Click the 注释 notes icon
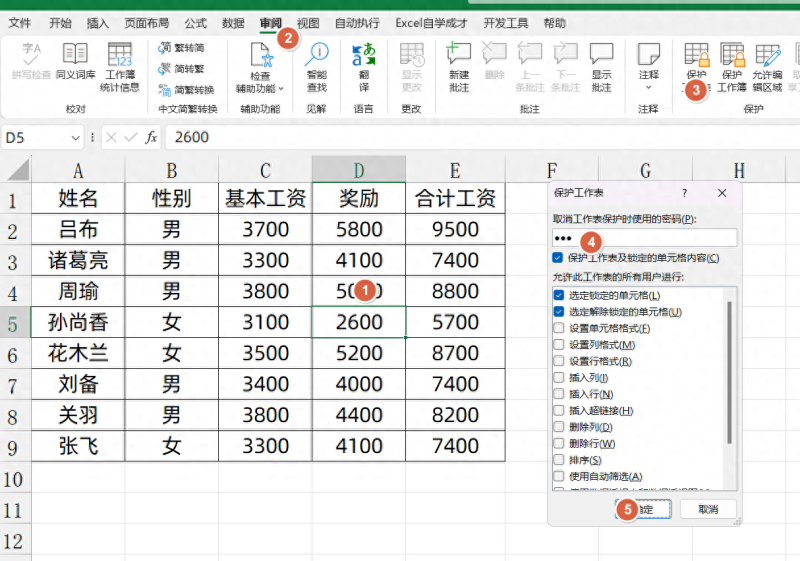 point(648,54)
